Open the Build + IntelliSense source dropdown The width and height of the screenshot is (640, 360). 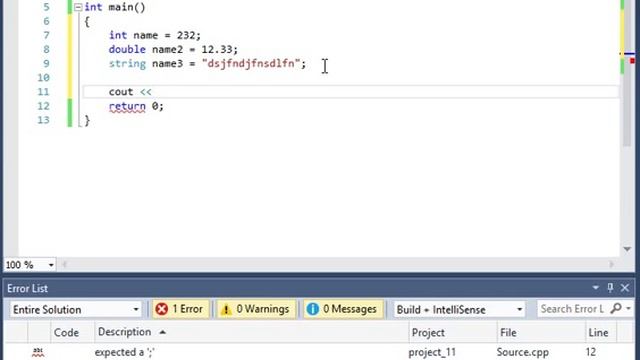click(459, 309)
